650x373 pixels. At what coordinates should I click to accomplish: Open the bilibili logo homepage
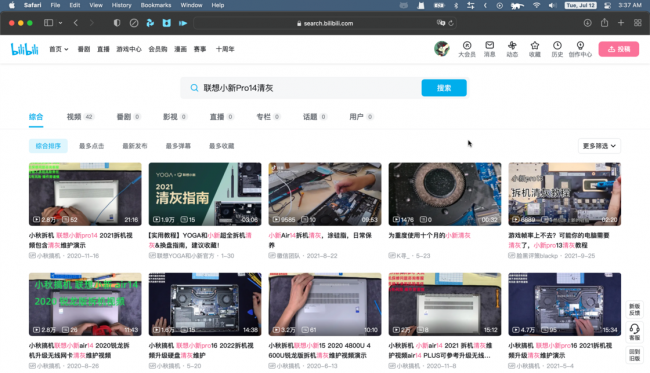point(24,49)
